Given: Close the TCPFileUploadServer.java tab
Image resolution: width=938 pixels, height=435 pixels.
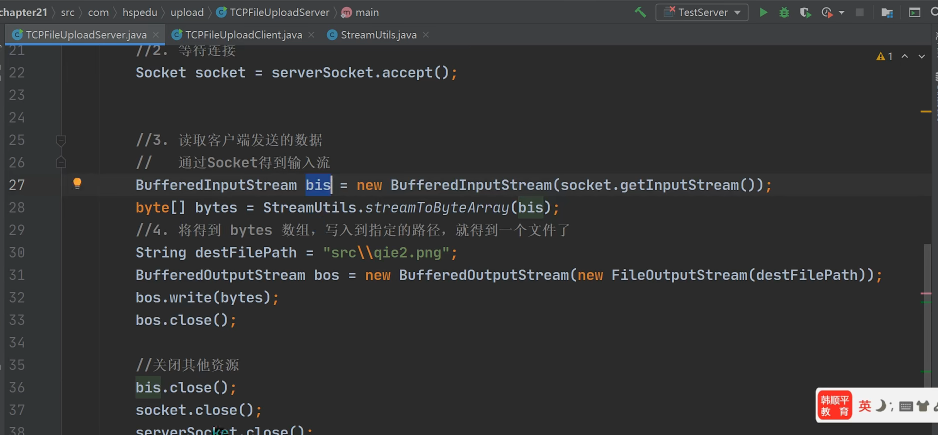Looking at the screenshot, I should tap(156, 35).
